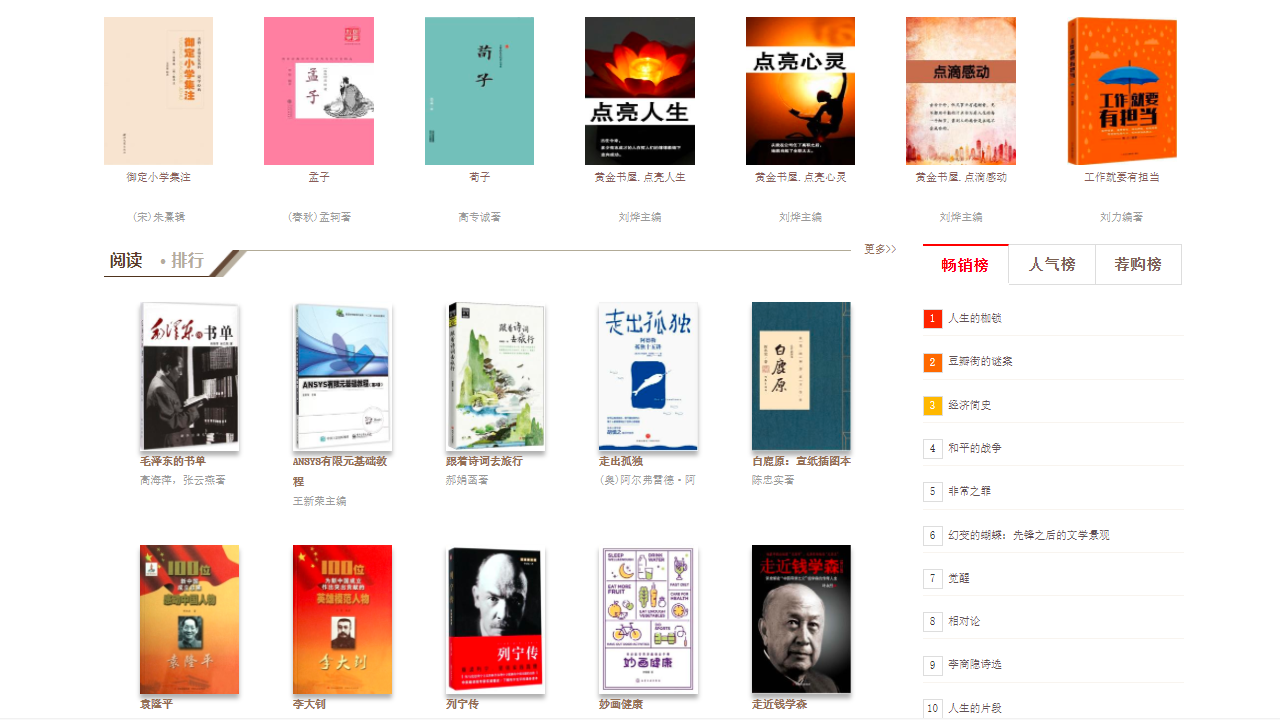Open 和平的战争 in the bestseller list

[977, 448]
